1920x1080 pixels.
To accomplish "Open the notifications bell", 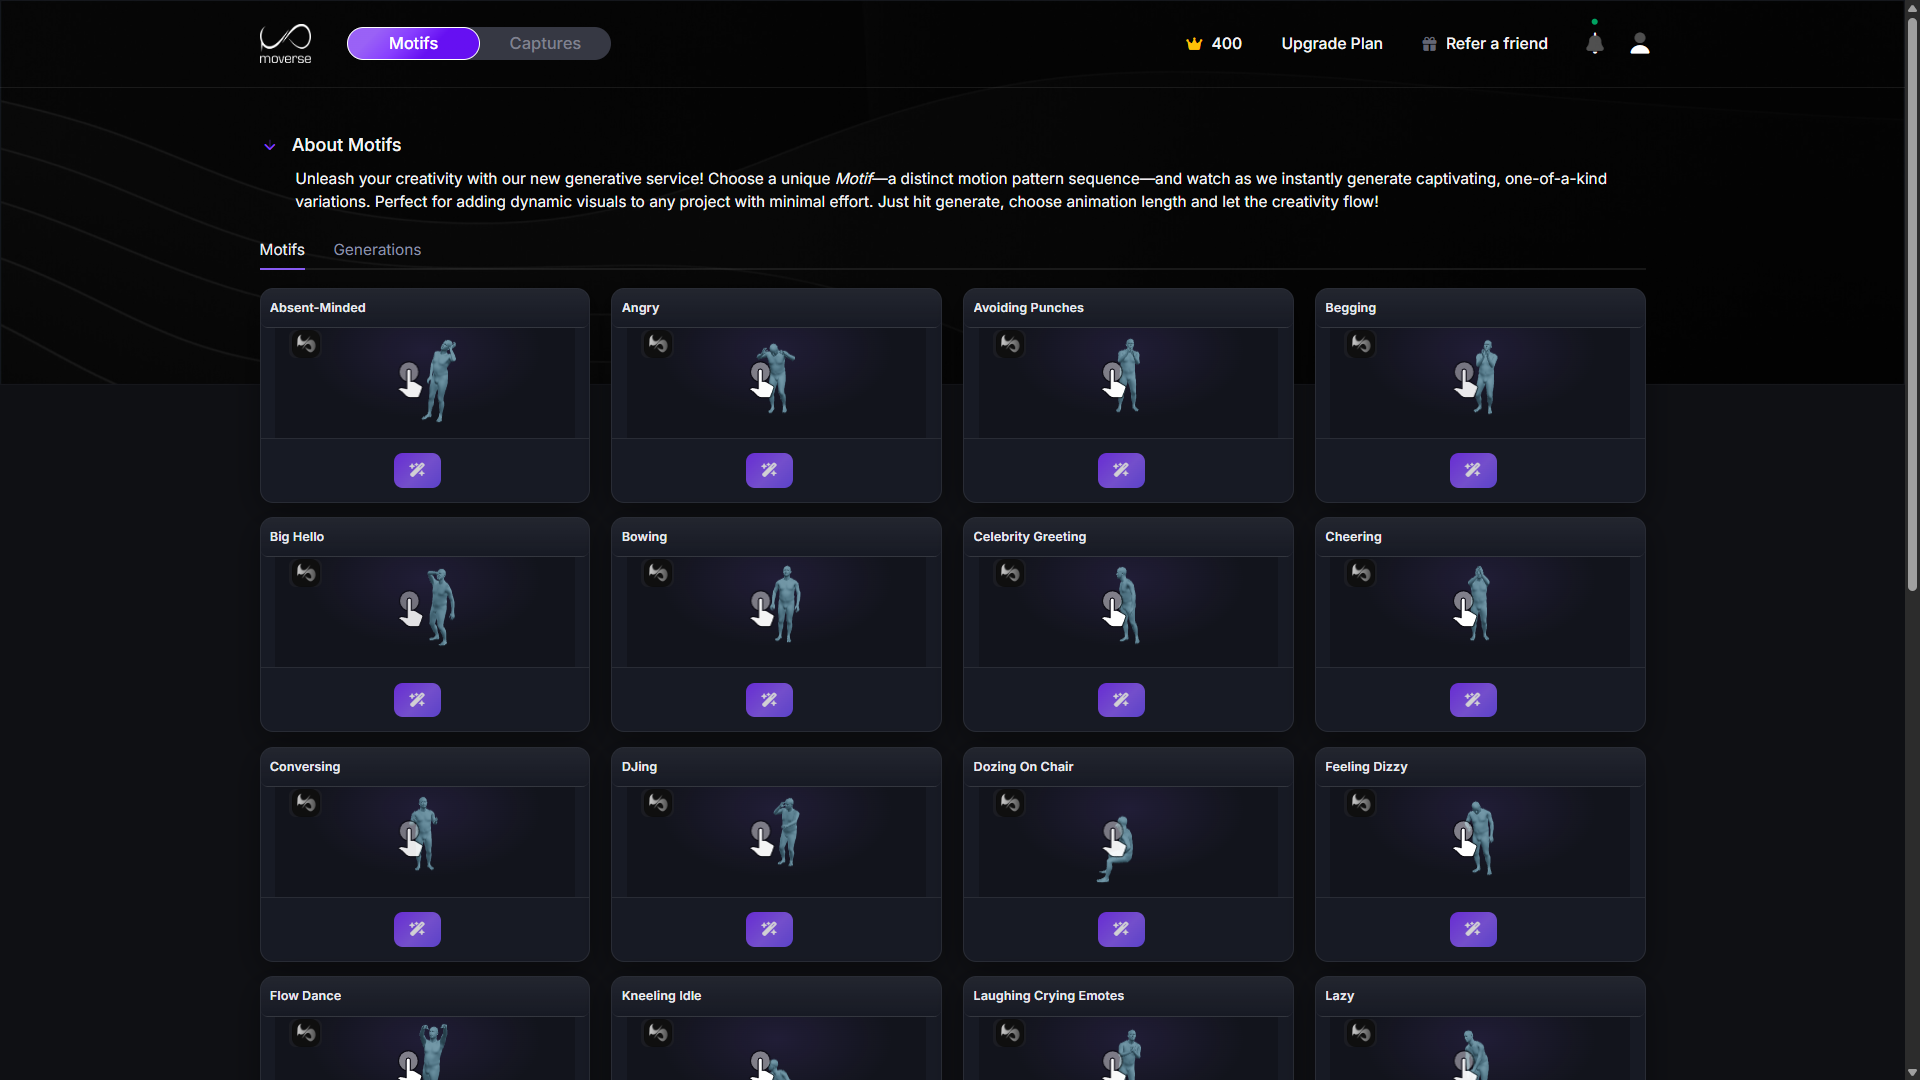I will point(1595,43).
